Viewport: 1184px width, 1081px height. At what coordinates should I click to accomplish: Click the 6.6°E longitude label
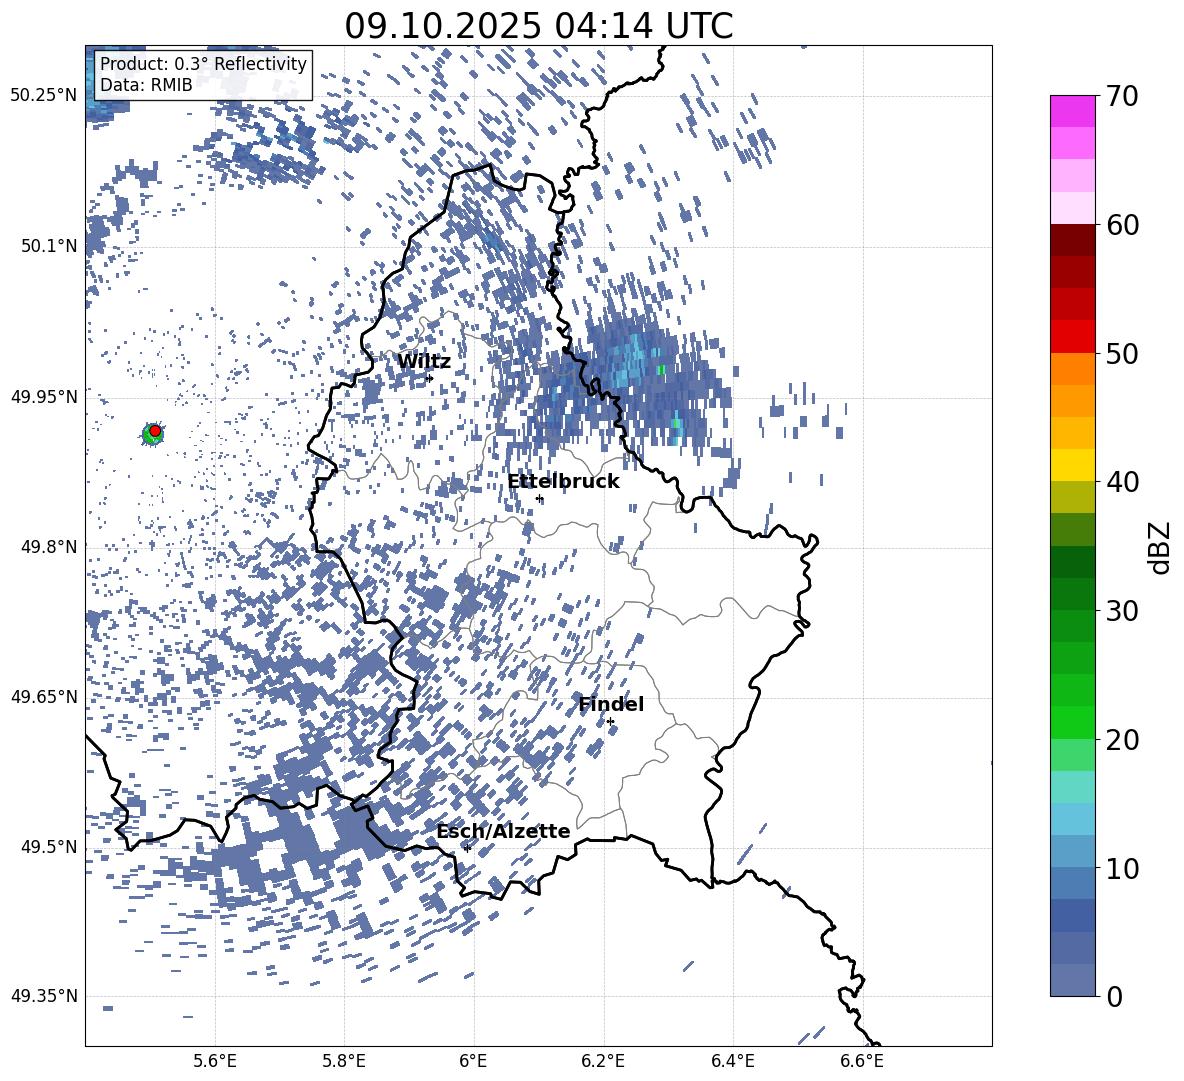(x=862, y=1061)
